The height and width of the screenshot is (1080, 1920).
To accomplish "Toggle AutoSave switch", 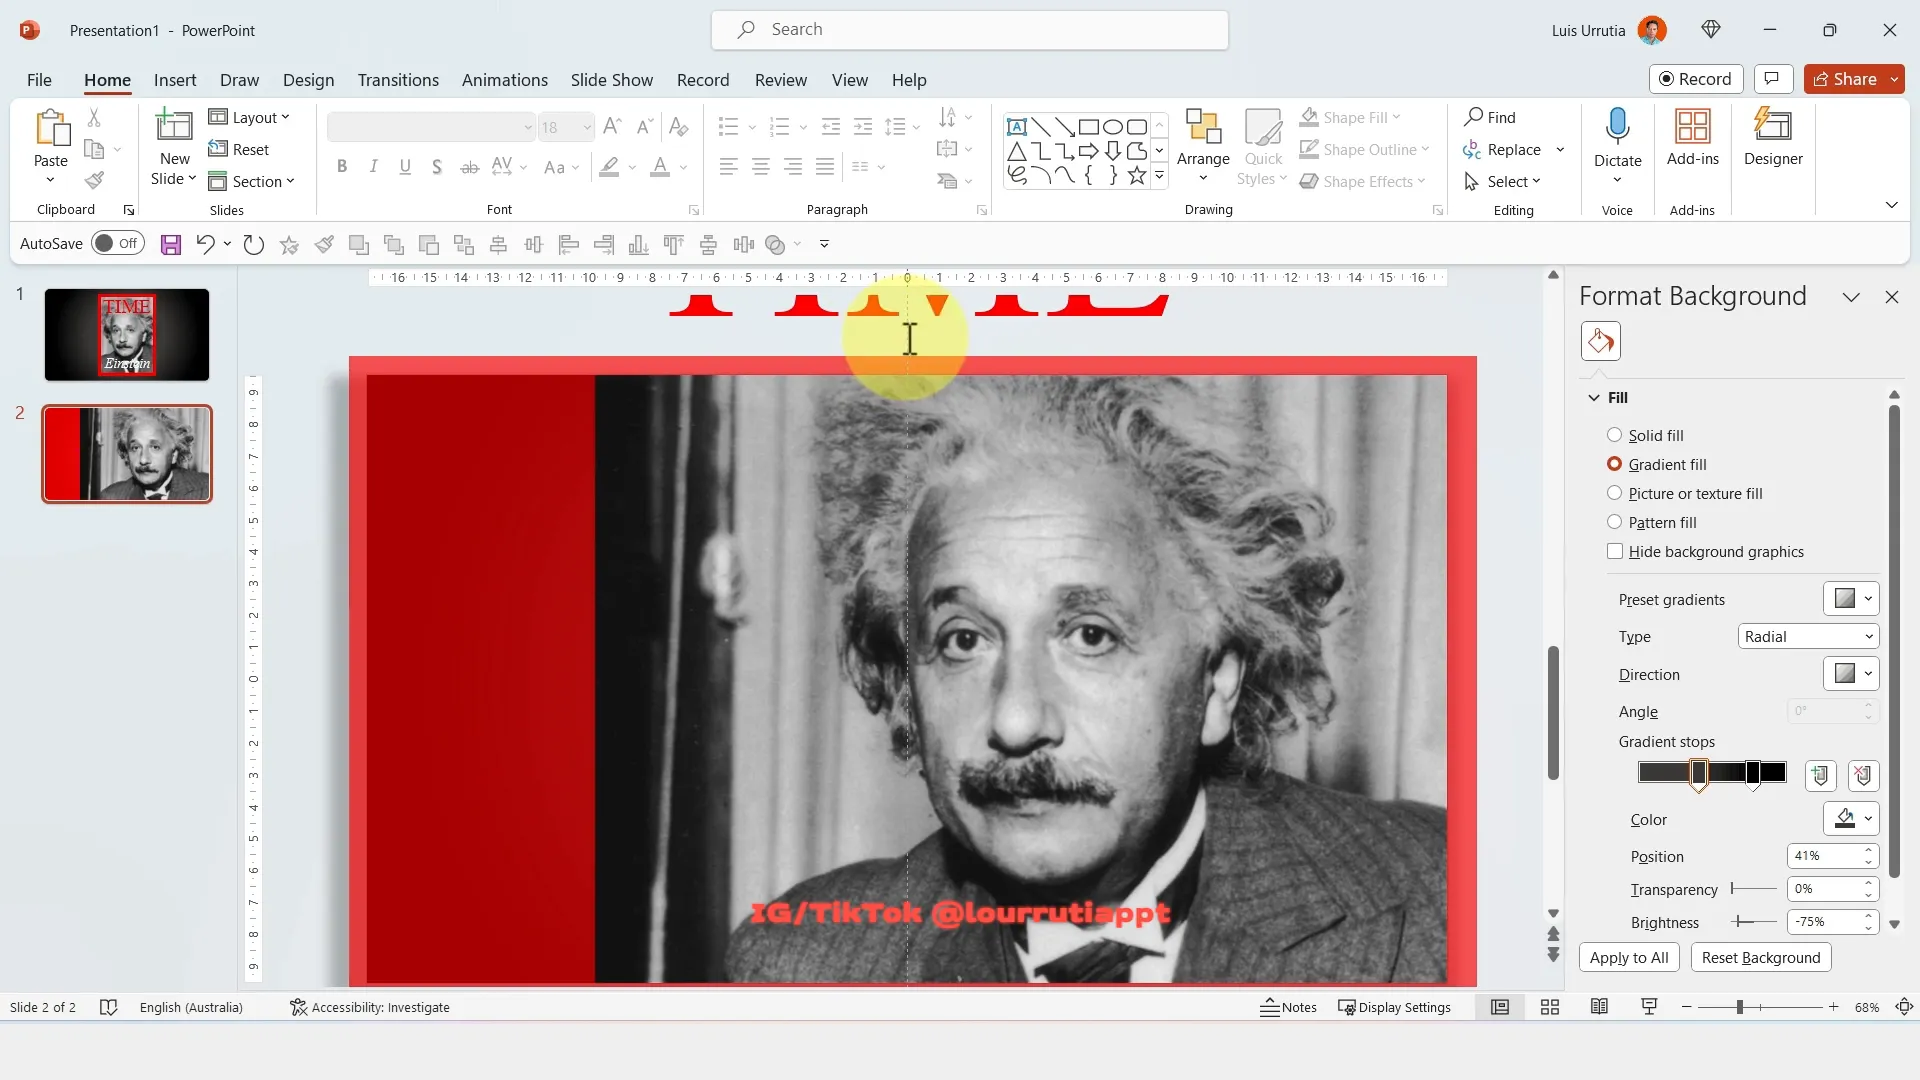I will tap(118, 243).
